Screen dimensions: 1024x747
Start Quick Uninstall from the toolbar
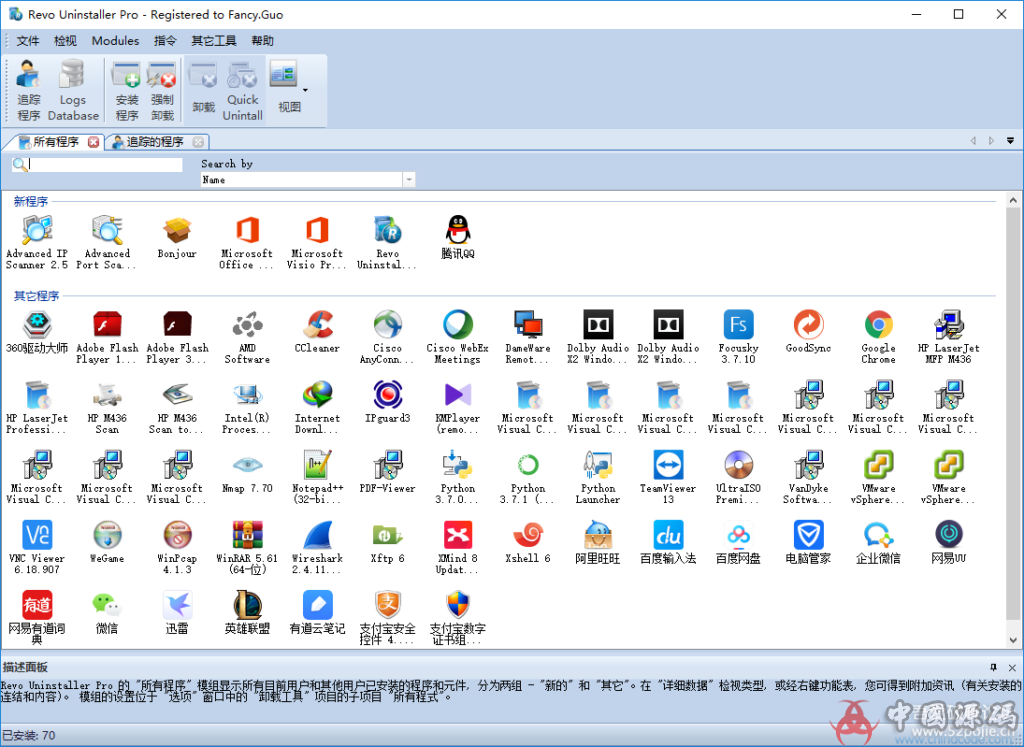[242, 88]
